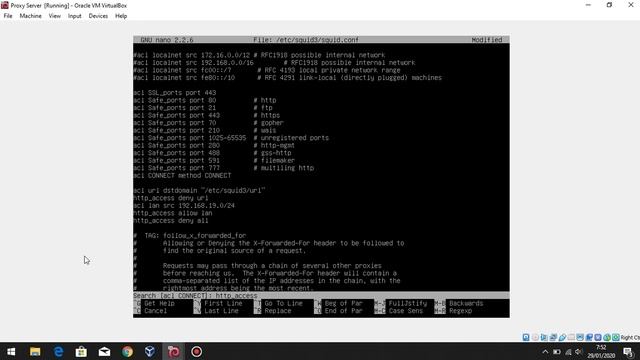Click the 'End of Par' nano shortcut
The width and height of the screenshot is (640, 360).
point(343,311)
